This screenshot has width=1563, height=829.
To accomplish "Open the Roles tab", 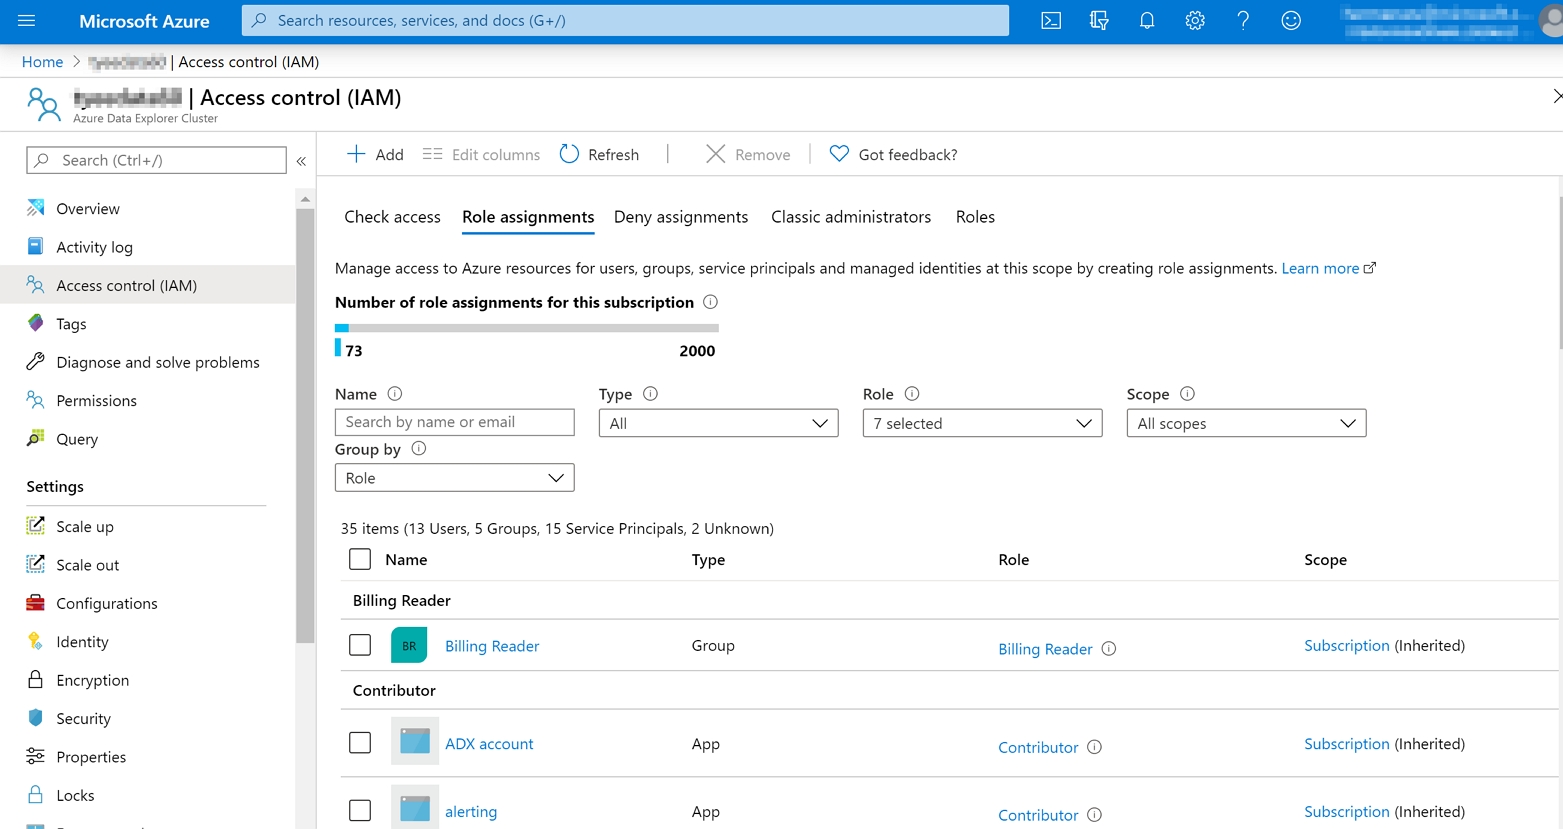I will (975, 217).
